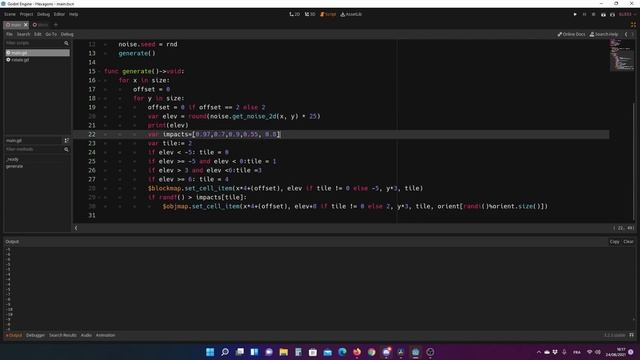Go to next edited document arrow
The height and width of the screenshot is (360, 640).
click(633, 34)
